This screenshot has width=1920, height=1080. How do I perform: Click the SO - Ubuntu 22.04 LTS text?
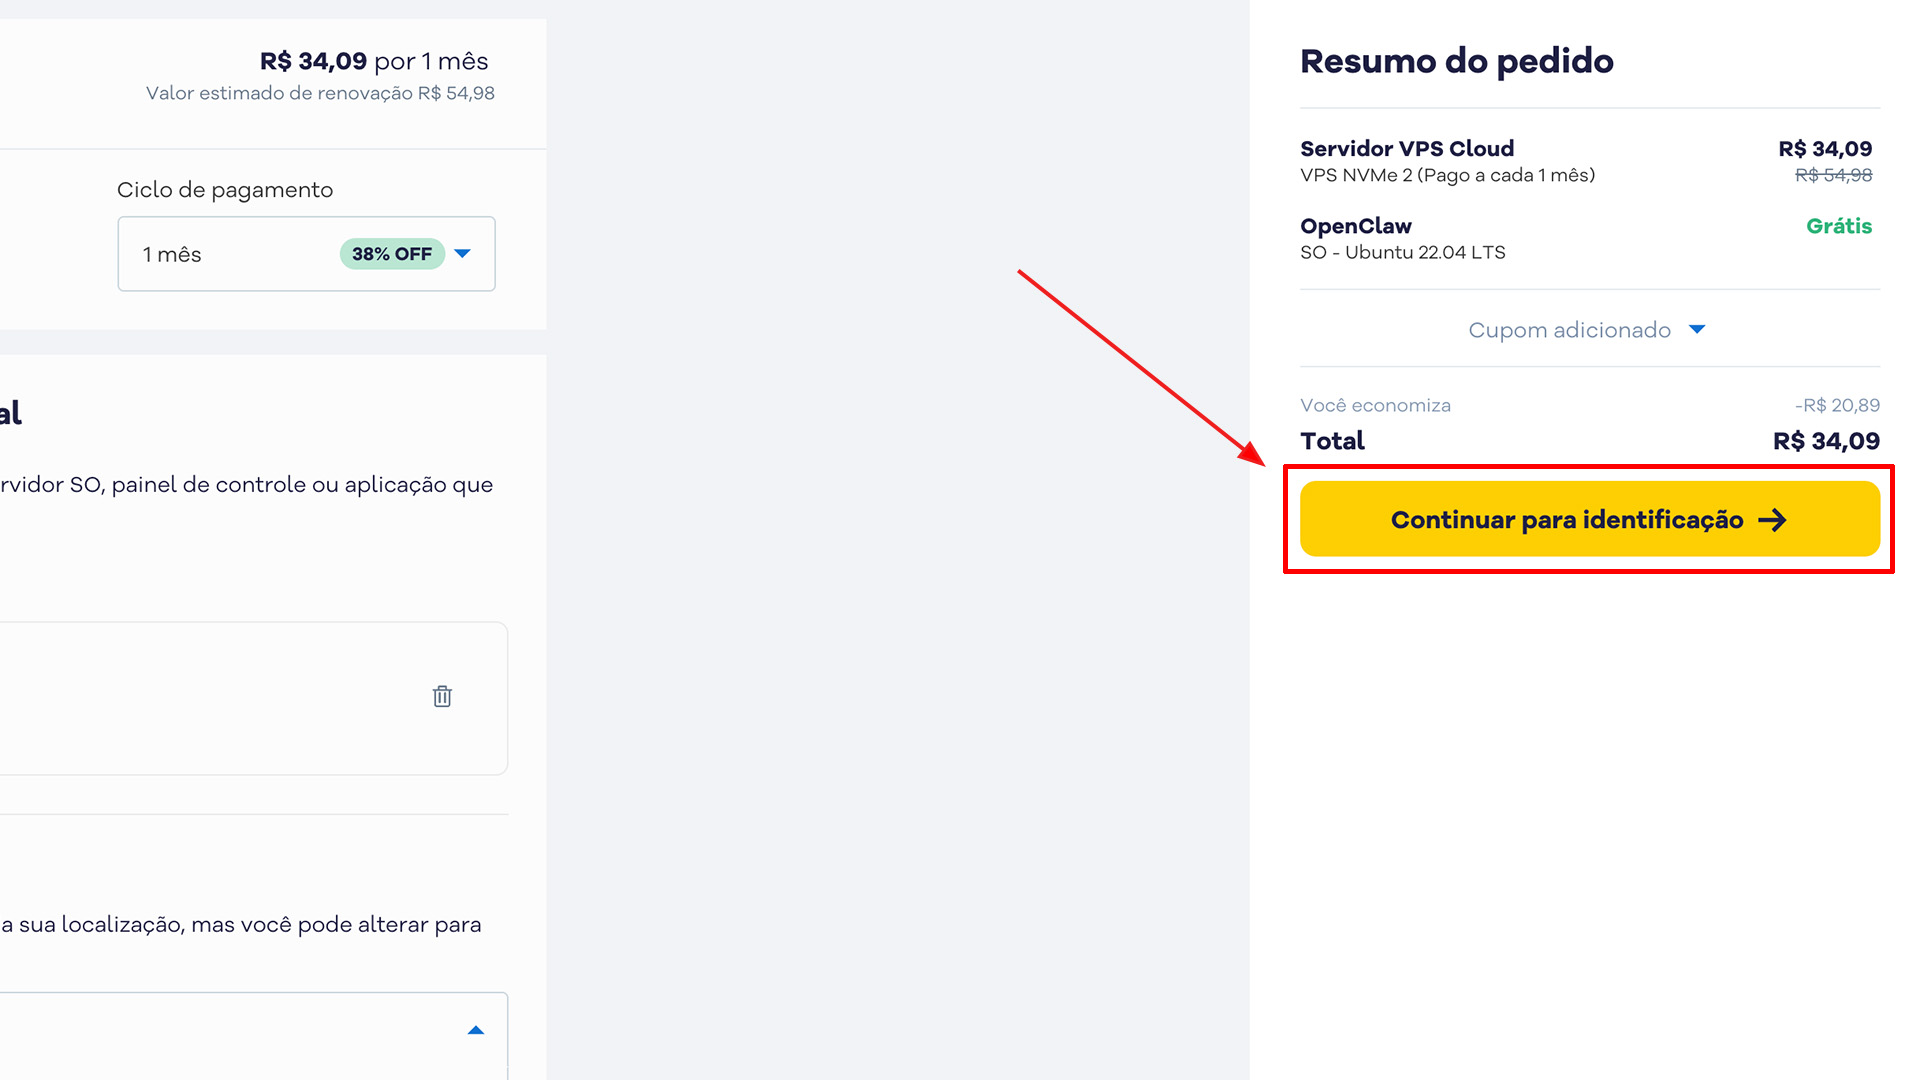1403,252
